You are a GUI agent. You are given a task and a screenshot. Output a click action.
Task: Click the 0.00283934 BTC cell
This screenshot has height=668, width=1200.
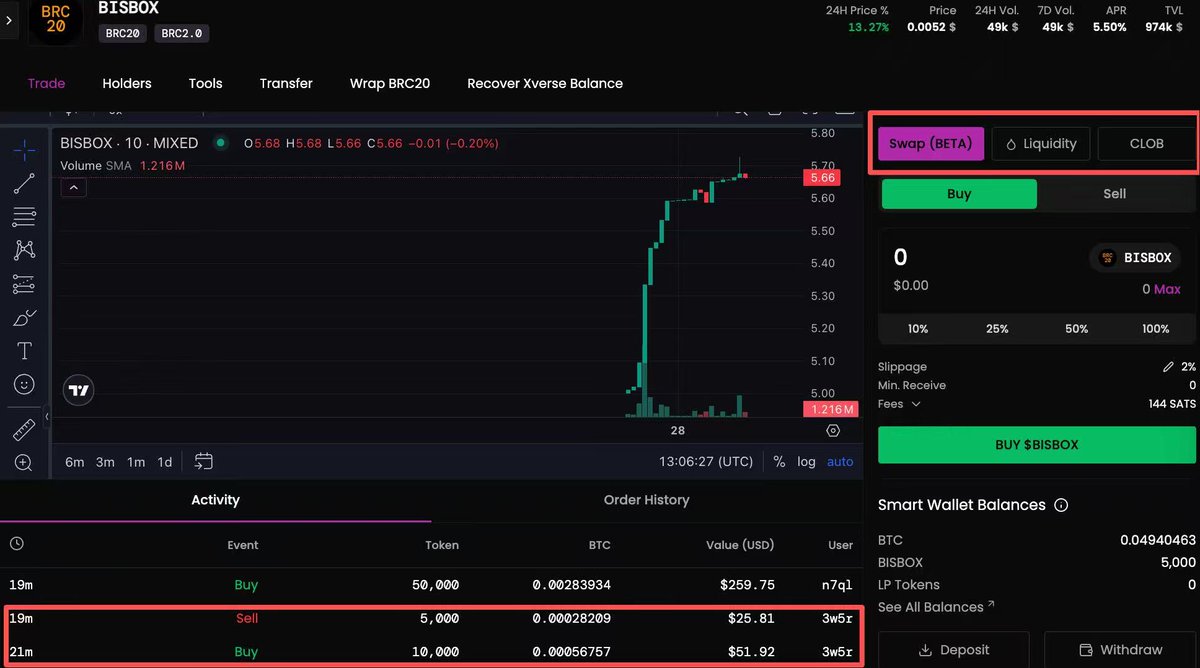click(571, 585)
